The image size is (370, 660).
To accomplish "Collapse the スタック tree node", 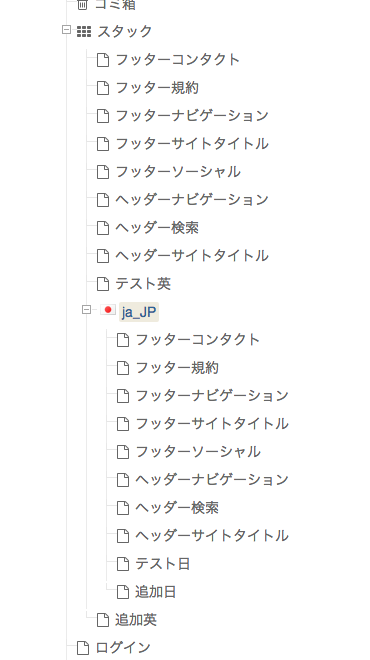I will point(66,30).
